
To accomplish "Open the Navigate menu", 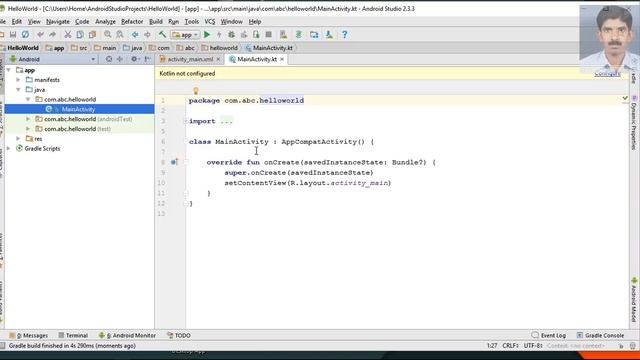I will 58,22.
